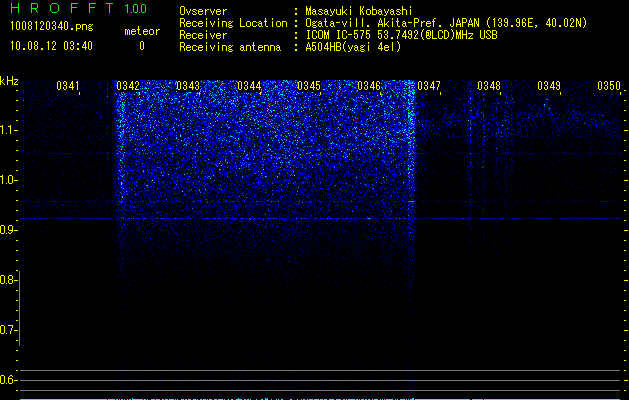Click the 0341 time marker
Image resolution: width=629 pixels, height=400 pixels.
pos(68,86)
